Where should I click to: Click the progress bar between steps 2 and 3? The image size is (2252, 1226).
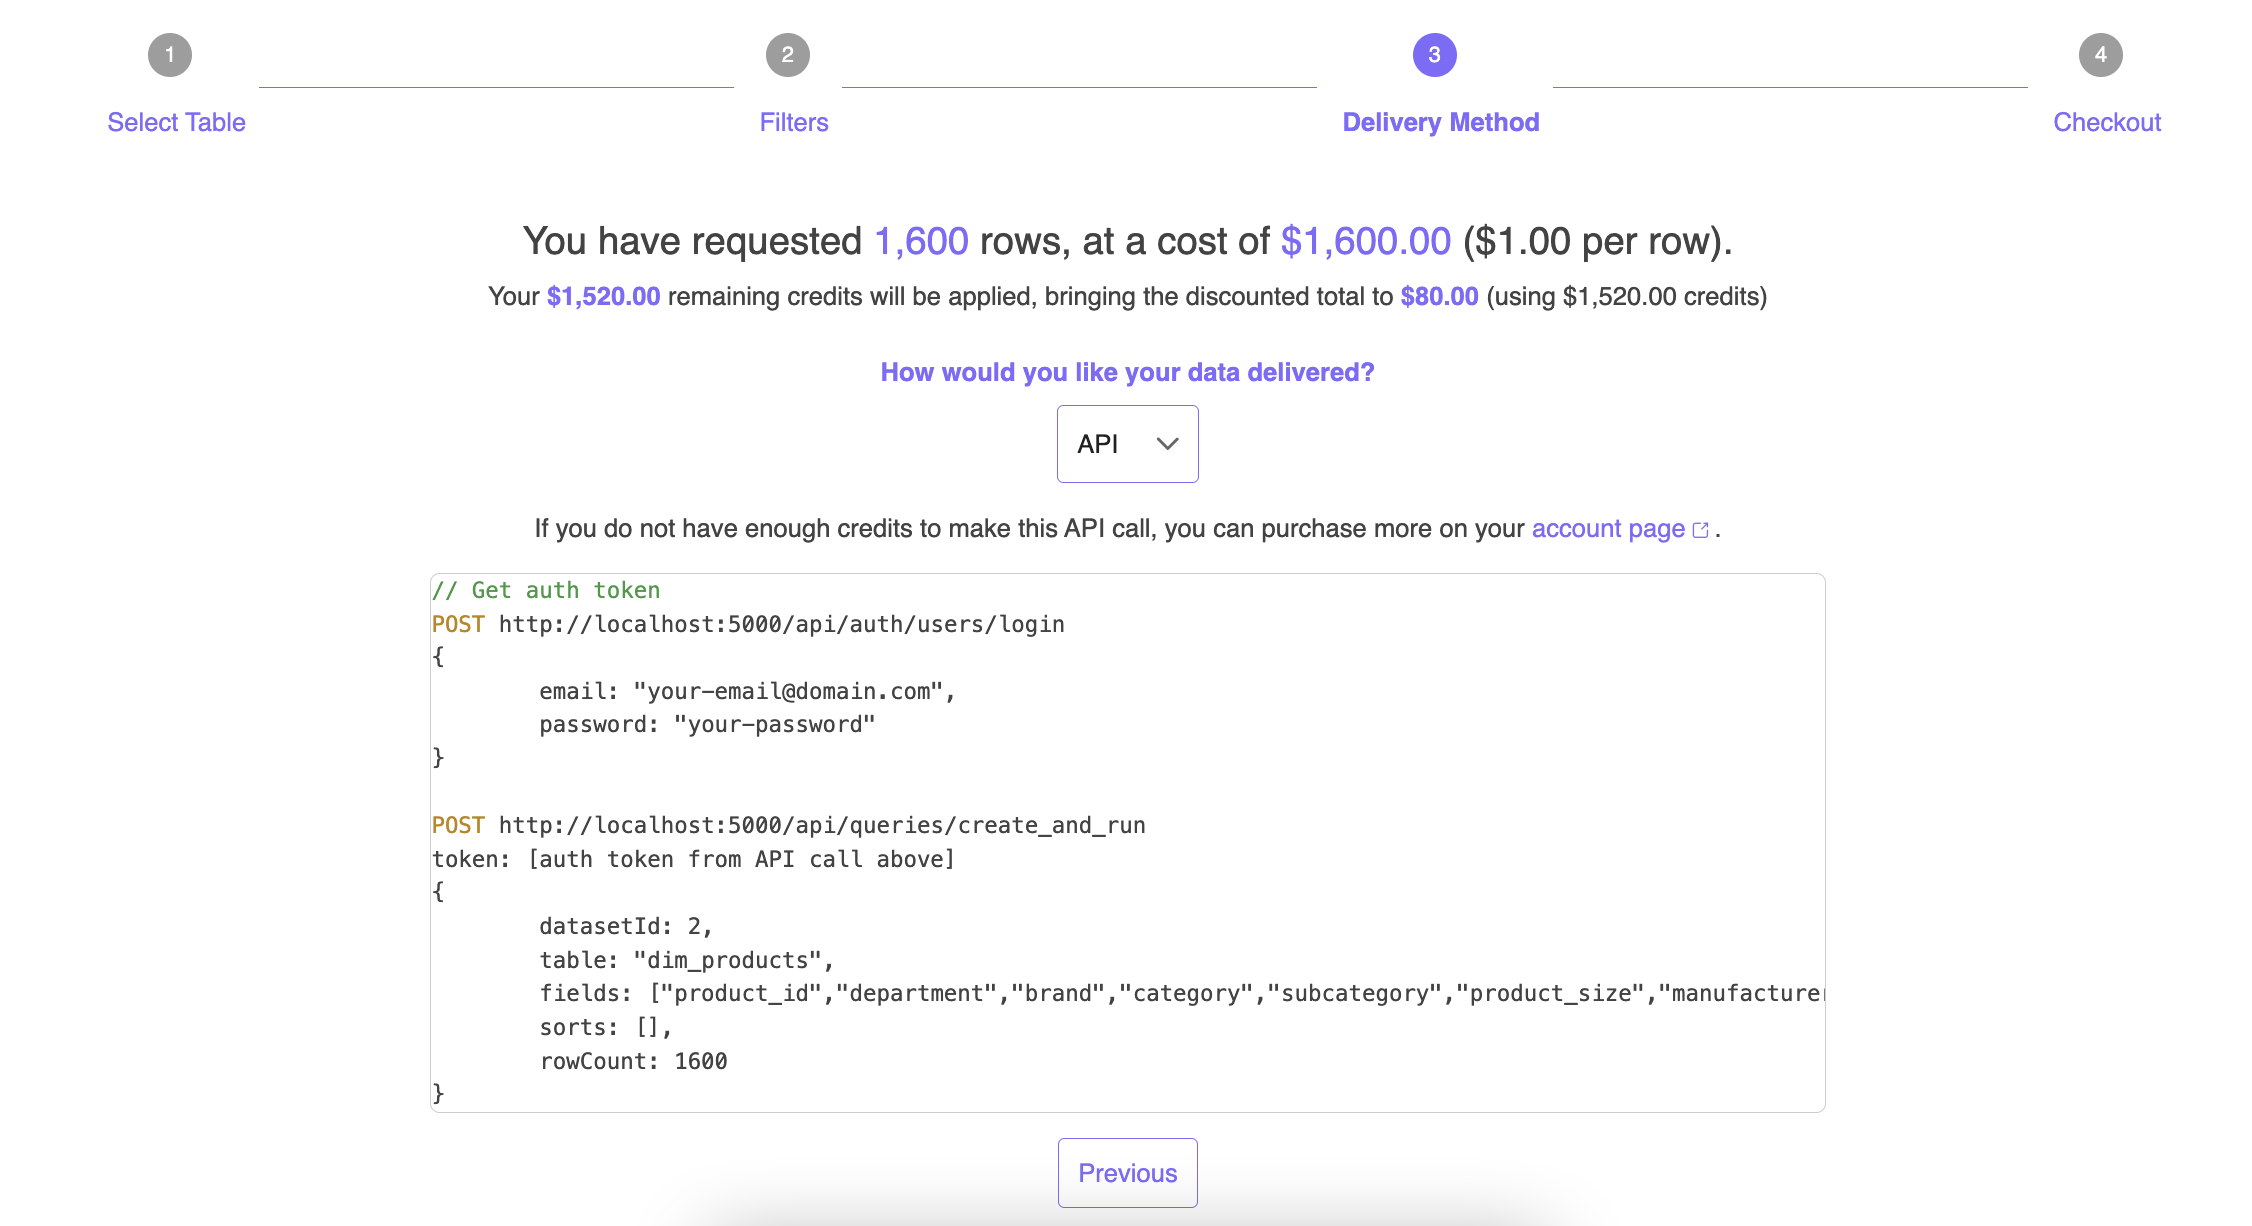1078,88
